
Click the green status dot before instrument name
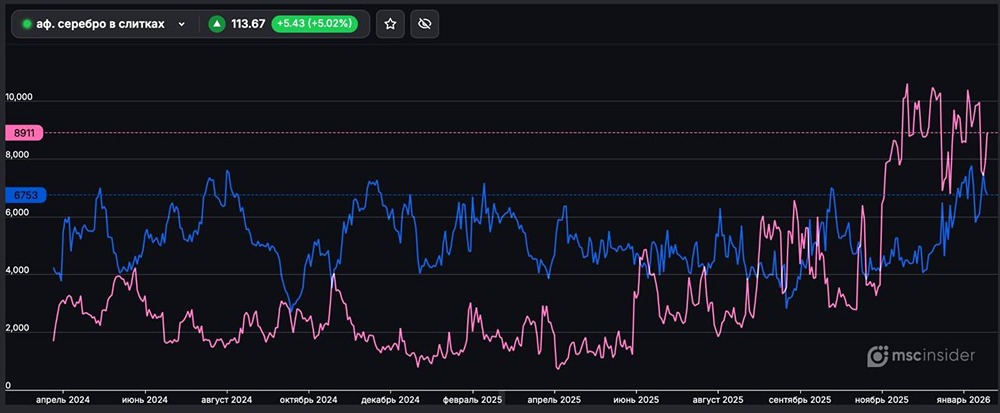tap(27, 24)
